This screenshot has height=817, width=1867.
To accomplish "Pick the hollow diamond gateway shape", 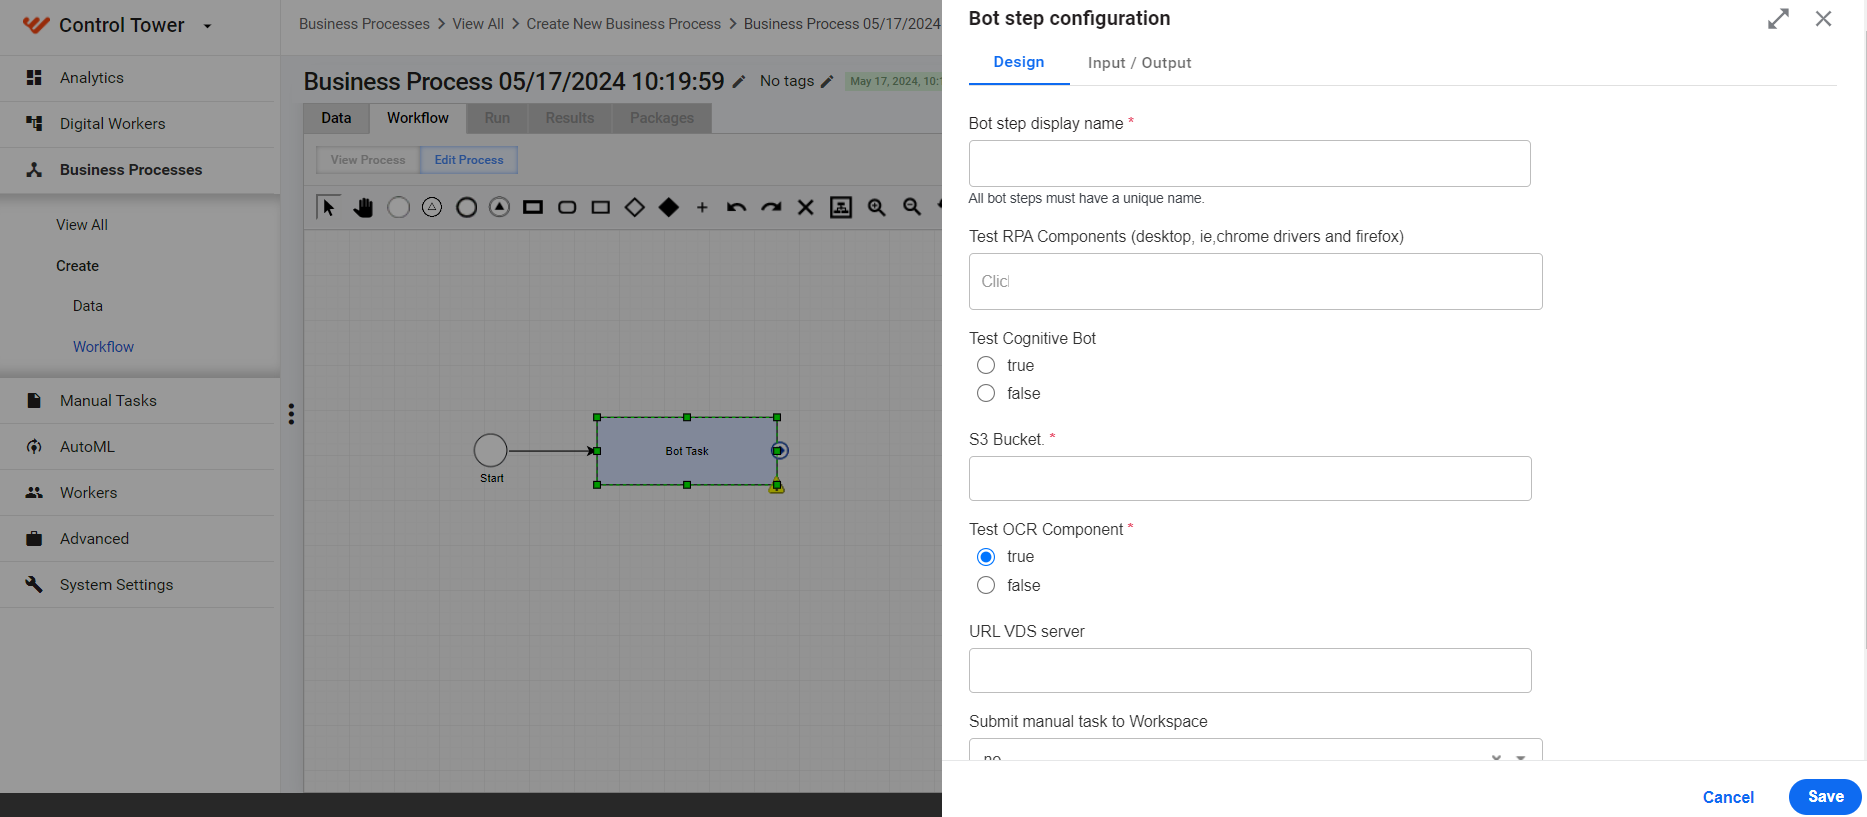I will 635,207.
